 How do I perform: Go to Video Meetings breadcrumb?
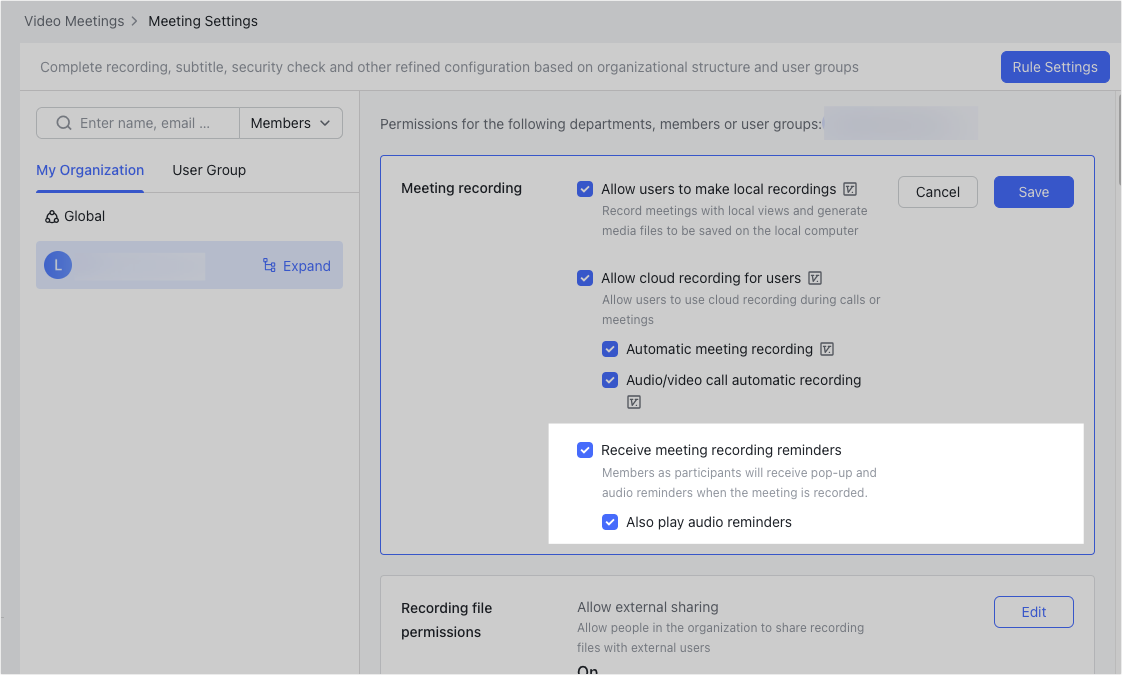[x=74, y=20]
